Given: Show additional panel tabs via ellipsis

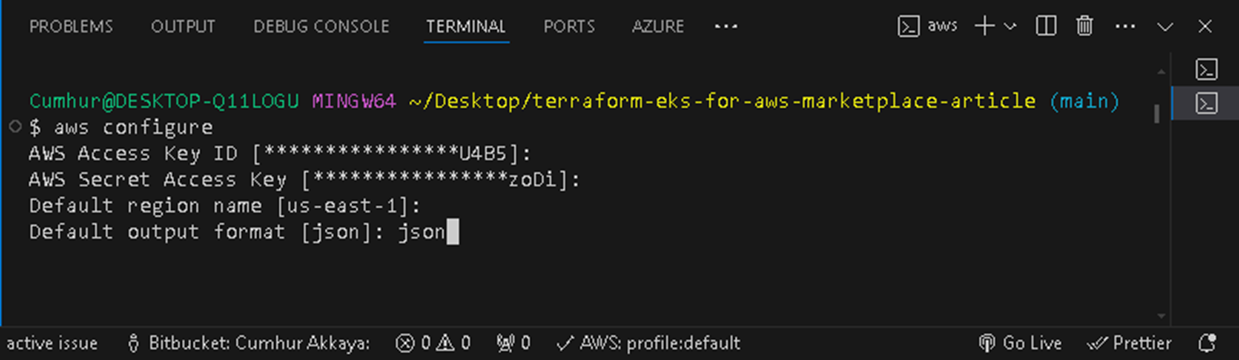Looking at the screenshot, I should 726,27.
